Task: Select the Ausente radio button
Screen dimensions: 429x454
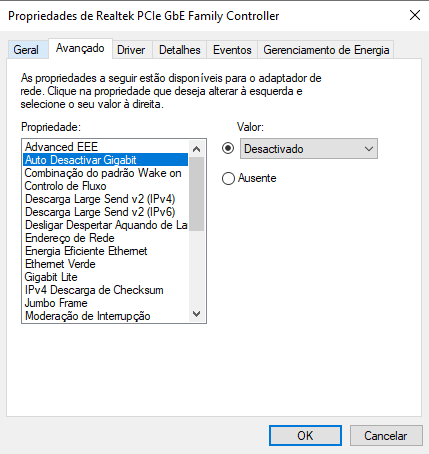Action: pos(228,178)
